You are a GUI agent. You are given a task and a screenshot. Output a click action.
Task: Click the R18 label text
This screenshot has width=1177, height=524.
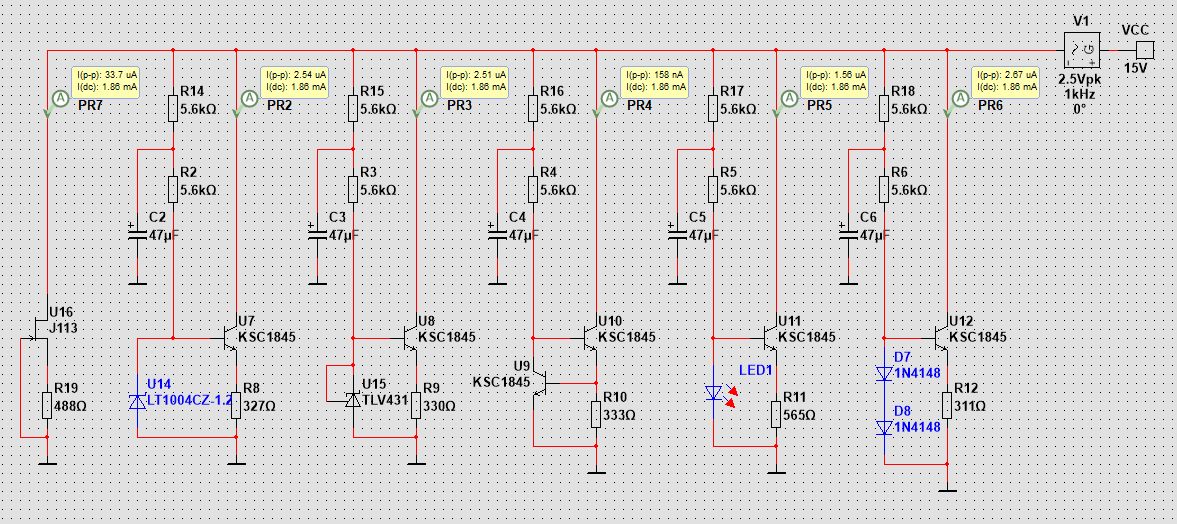click(x=902, y=92)
